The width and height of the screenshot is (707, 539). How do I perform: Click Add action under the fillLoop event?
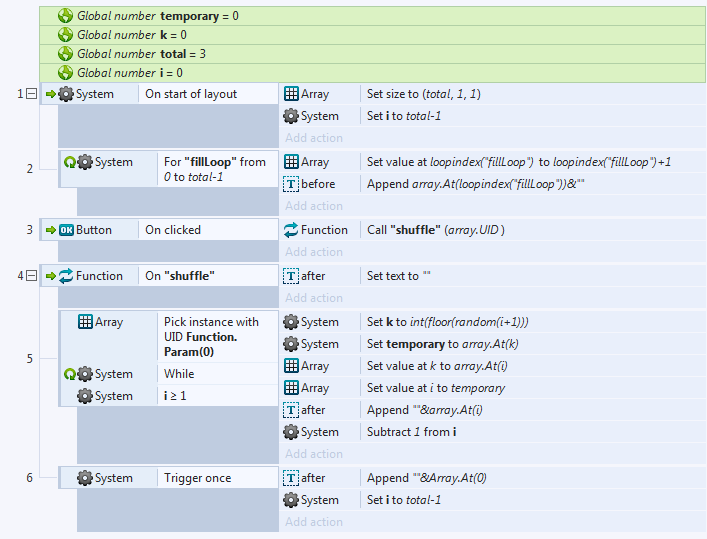[x=313, y=206]
